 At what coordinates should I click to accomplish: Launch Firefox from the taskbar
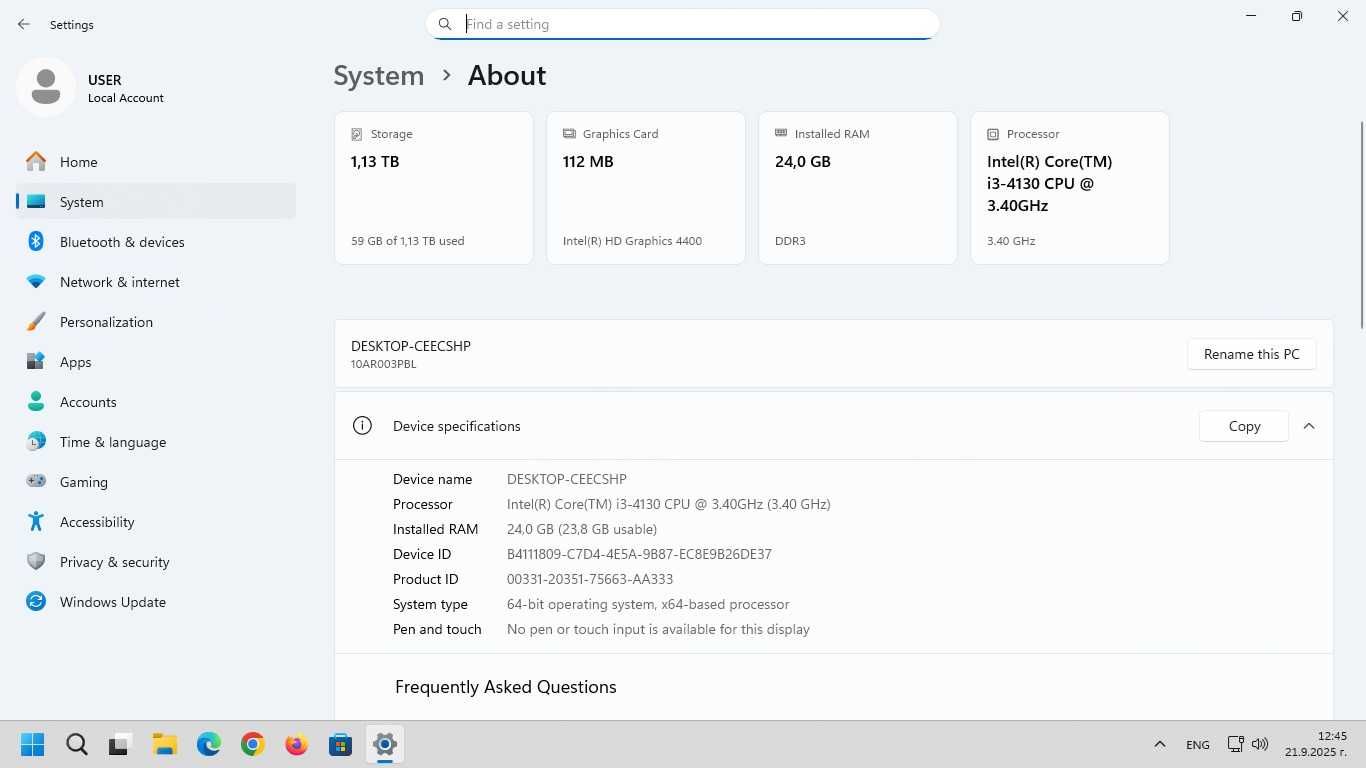tap(297, 744)
